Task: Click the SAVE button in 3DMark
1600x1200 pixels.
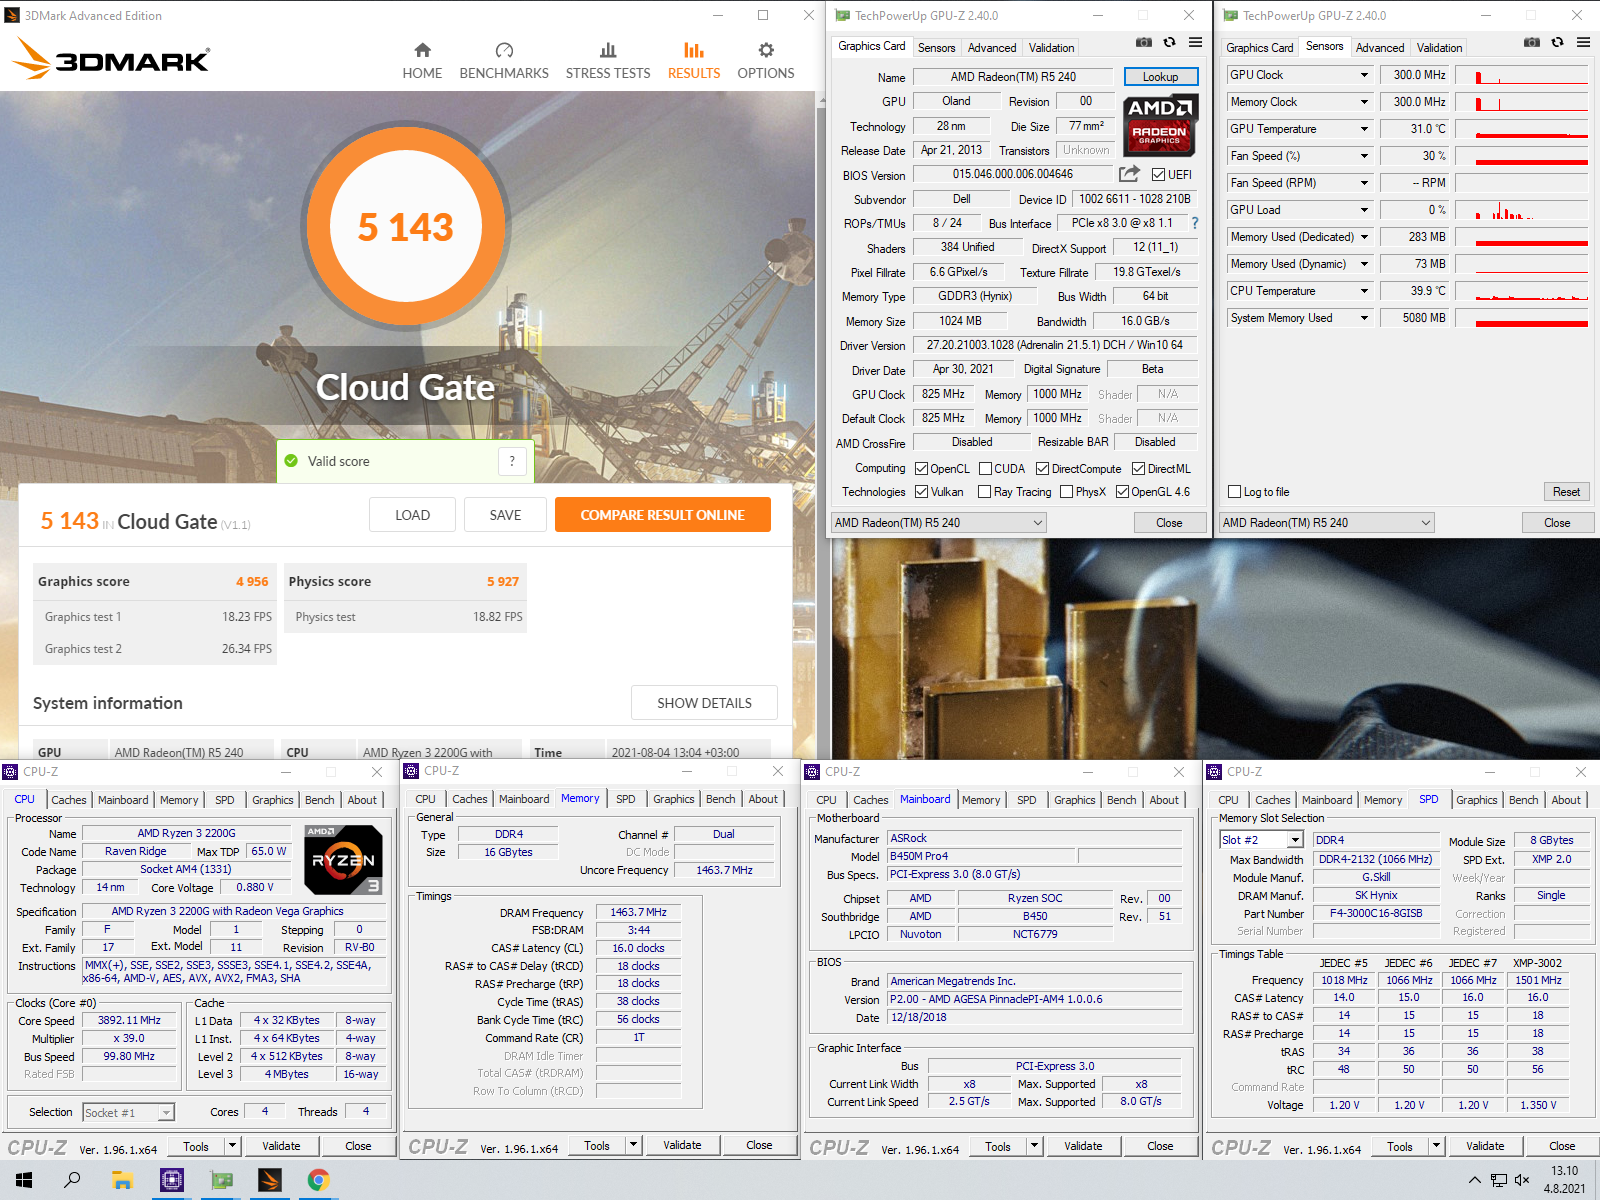Action: pos(505,515)
